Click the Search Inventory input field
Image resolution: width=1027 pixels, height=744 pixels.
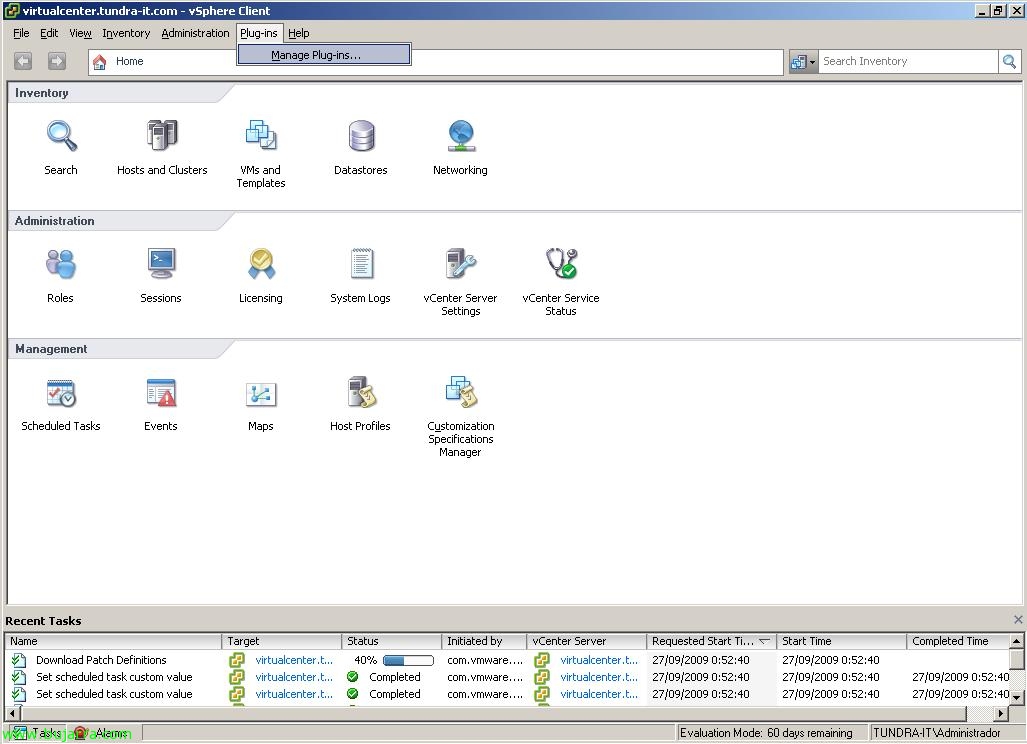(905, 62)
